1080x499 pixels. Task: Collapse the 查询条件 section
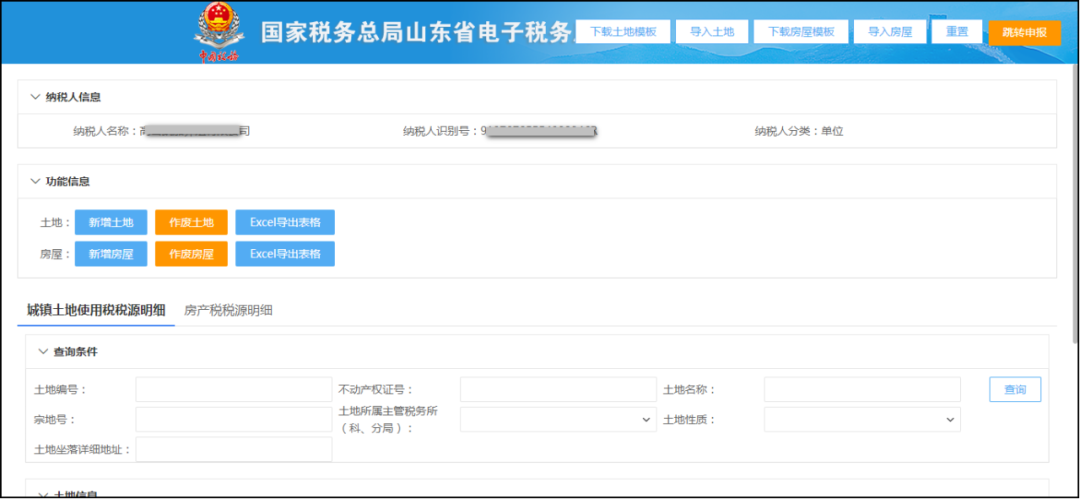point(43,352)
